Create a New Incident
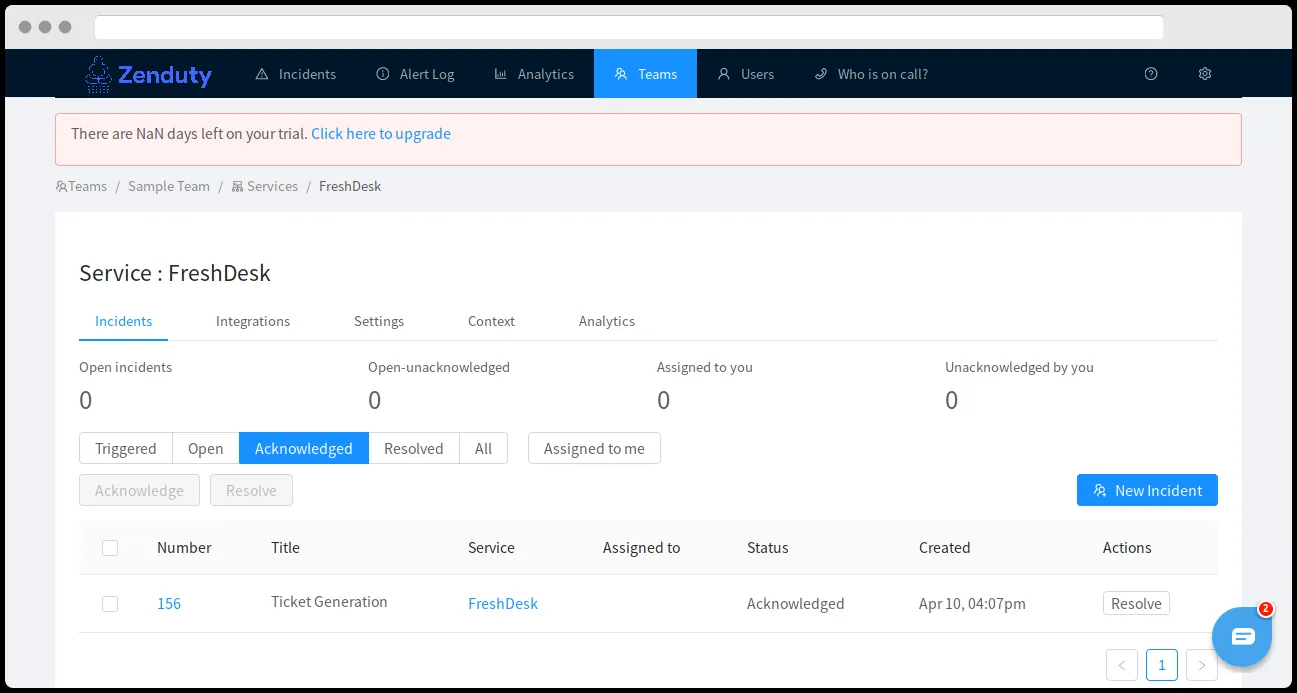Viewport: 1297px width, 693px height. pyautogui.click(x=1147, y=490)
